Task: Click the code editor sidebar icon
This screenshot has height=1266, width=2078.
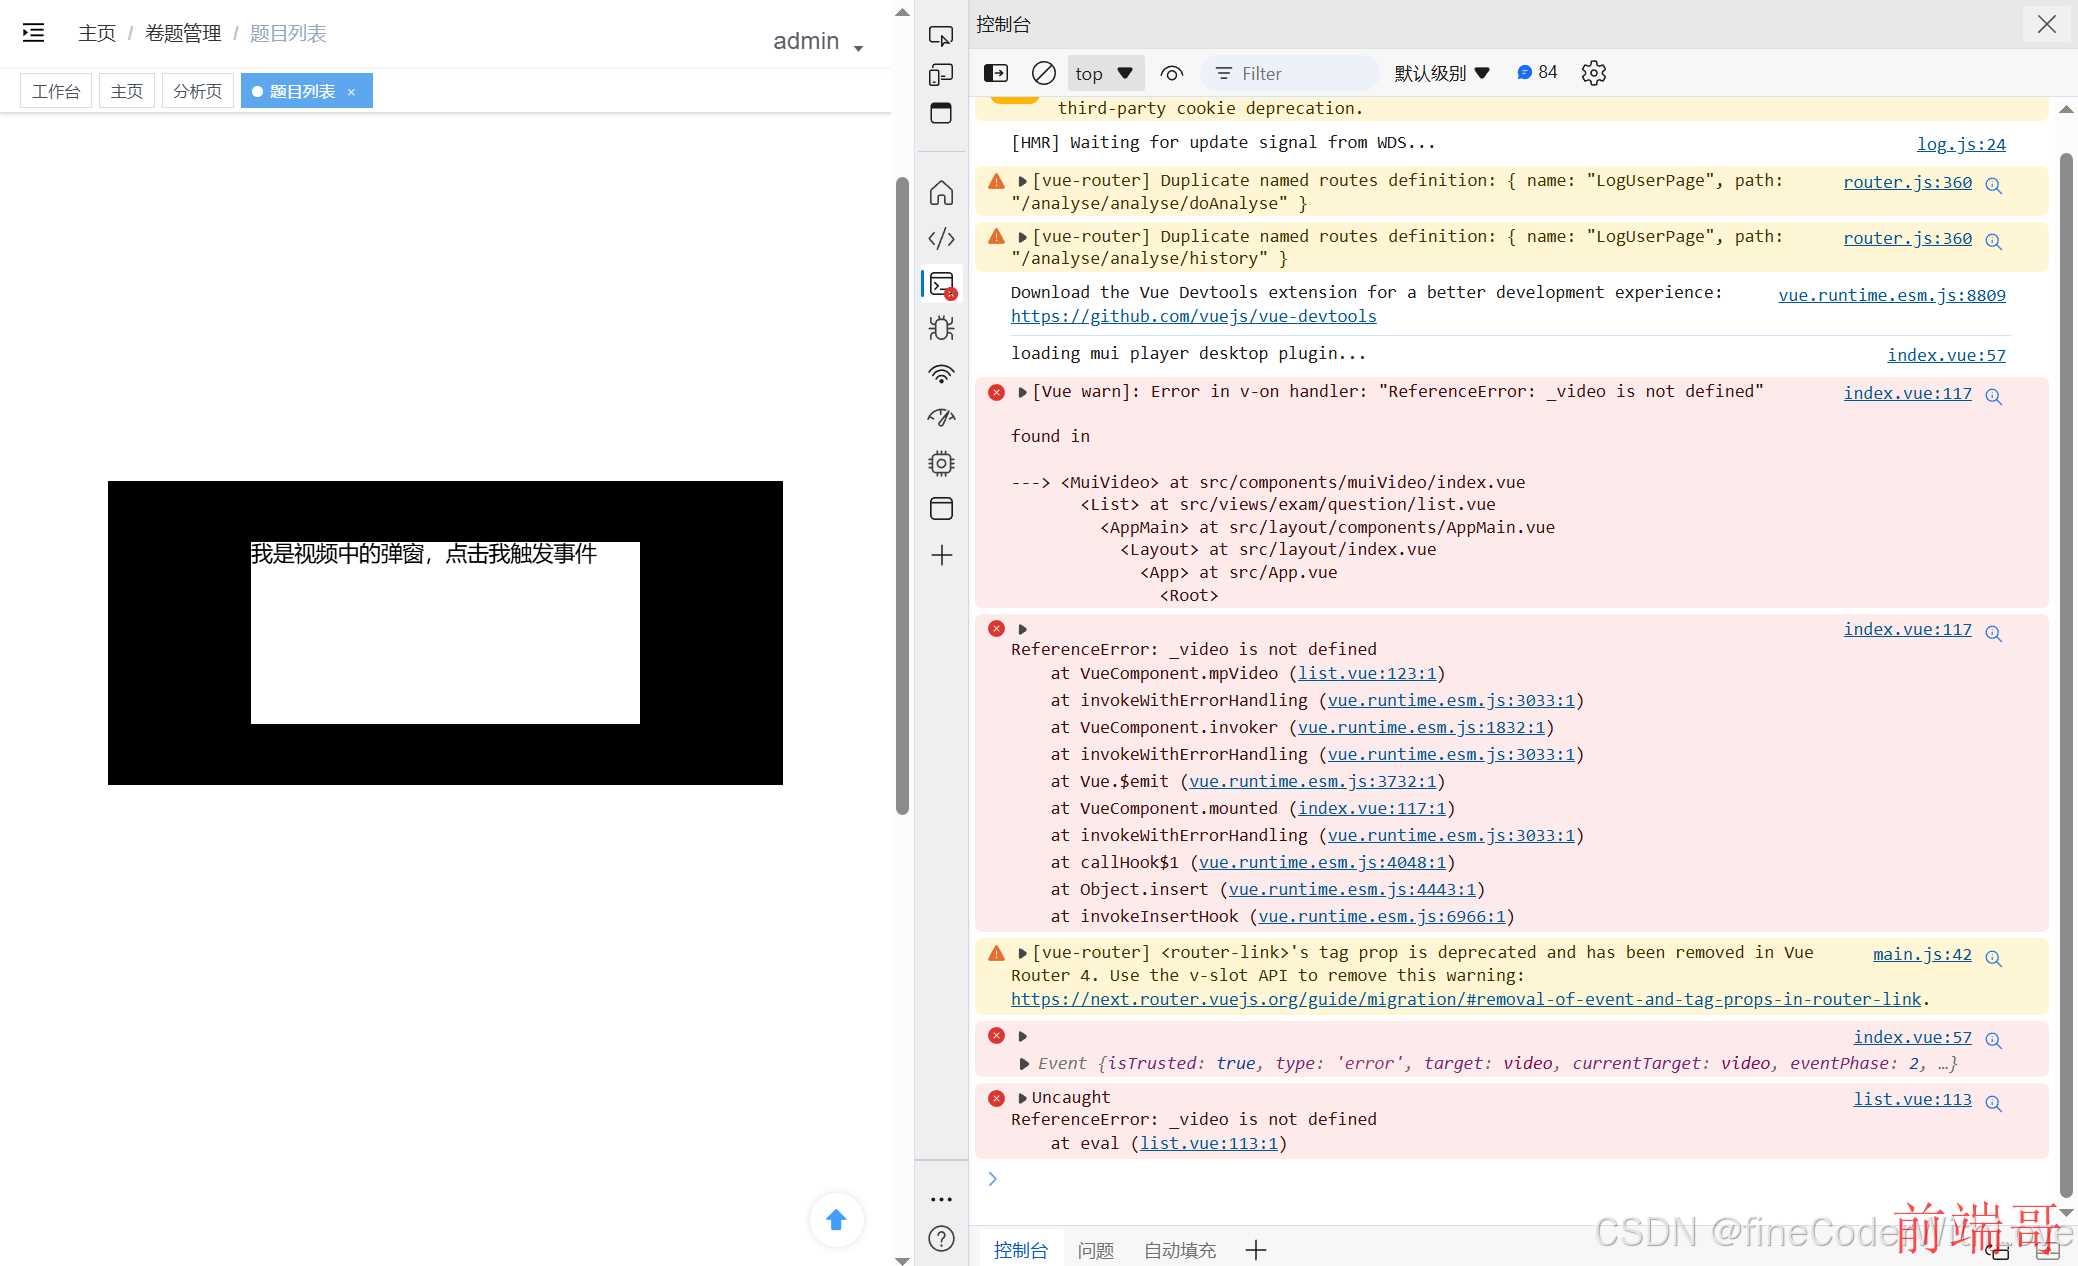Action: tap(941, 237)
